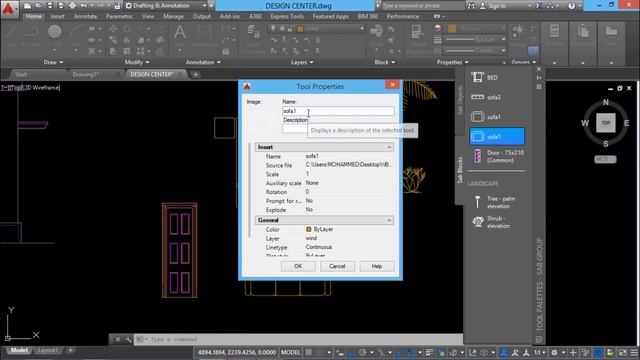This screenshot has height=360, width=640.
Task: Toggle annotation monitor plus icon
Action: point(573,352)
